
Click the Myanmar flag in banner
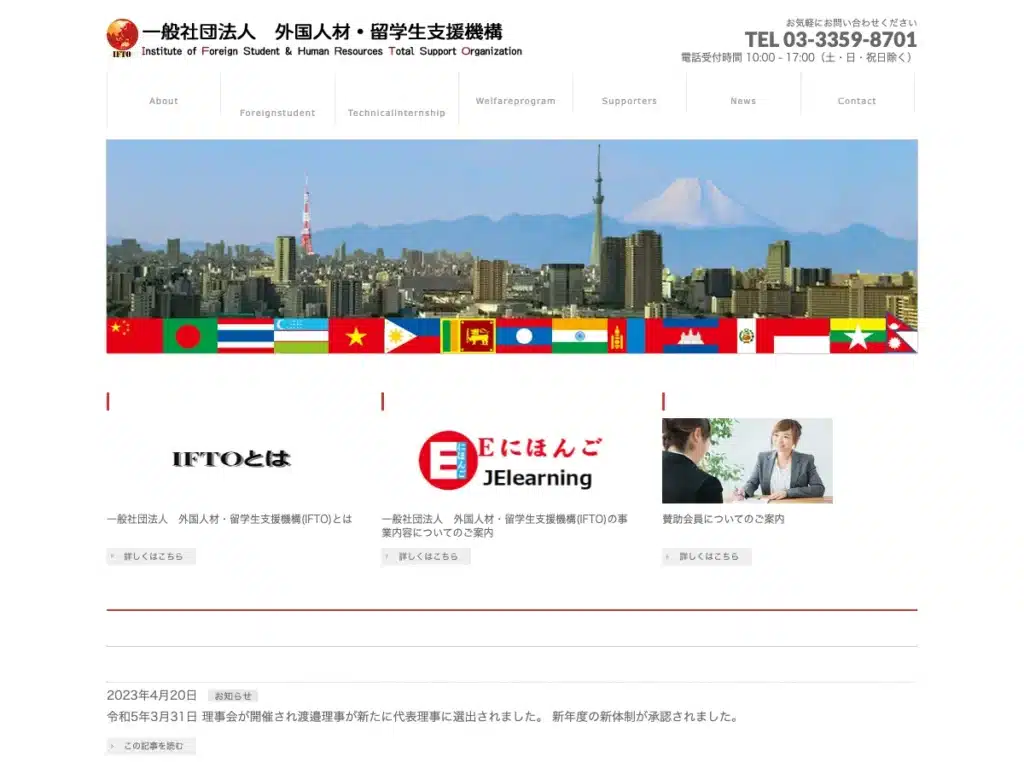[857, 336]
